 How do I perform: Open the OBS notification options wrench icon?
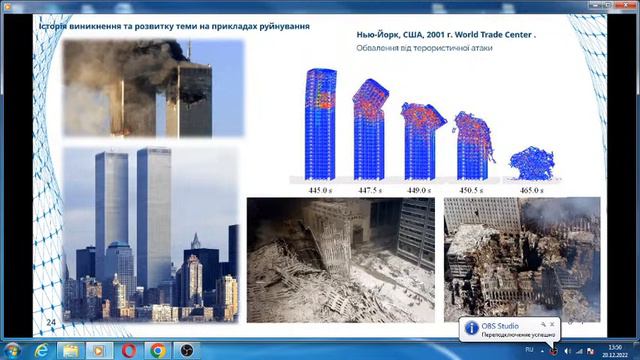click(543, 324)
